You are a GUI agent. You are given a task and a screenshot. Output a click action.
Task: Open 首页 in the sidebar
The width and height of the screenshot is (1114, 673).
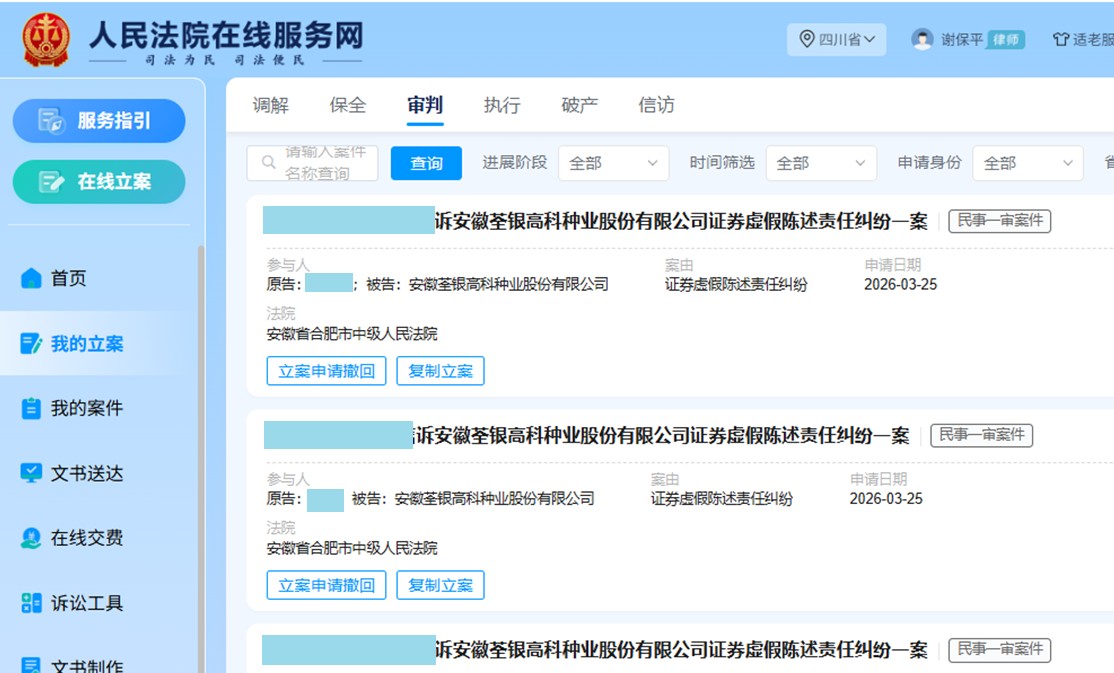(99, 279)
